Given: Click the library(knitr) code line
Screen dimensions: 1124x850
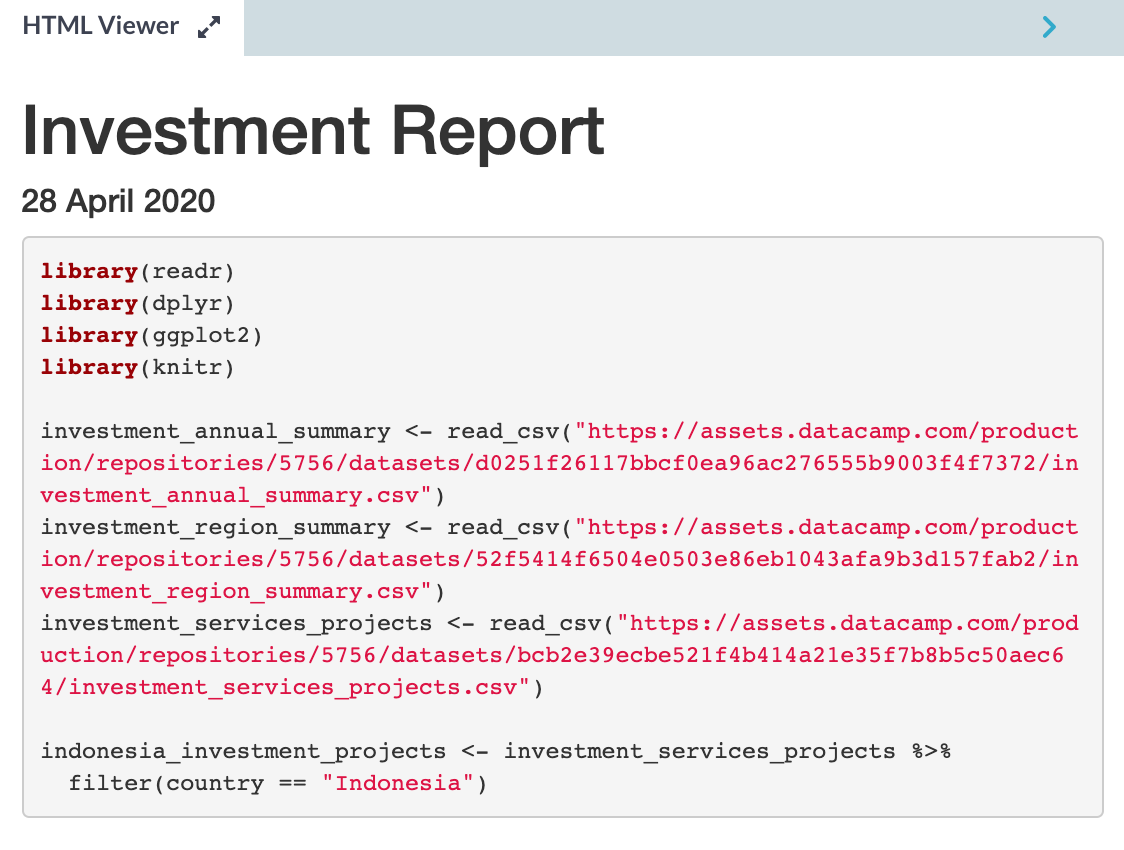Looking at the screenshot, I should (137, 367).
